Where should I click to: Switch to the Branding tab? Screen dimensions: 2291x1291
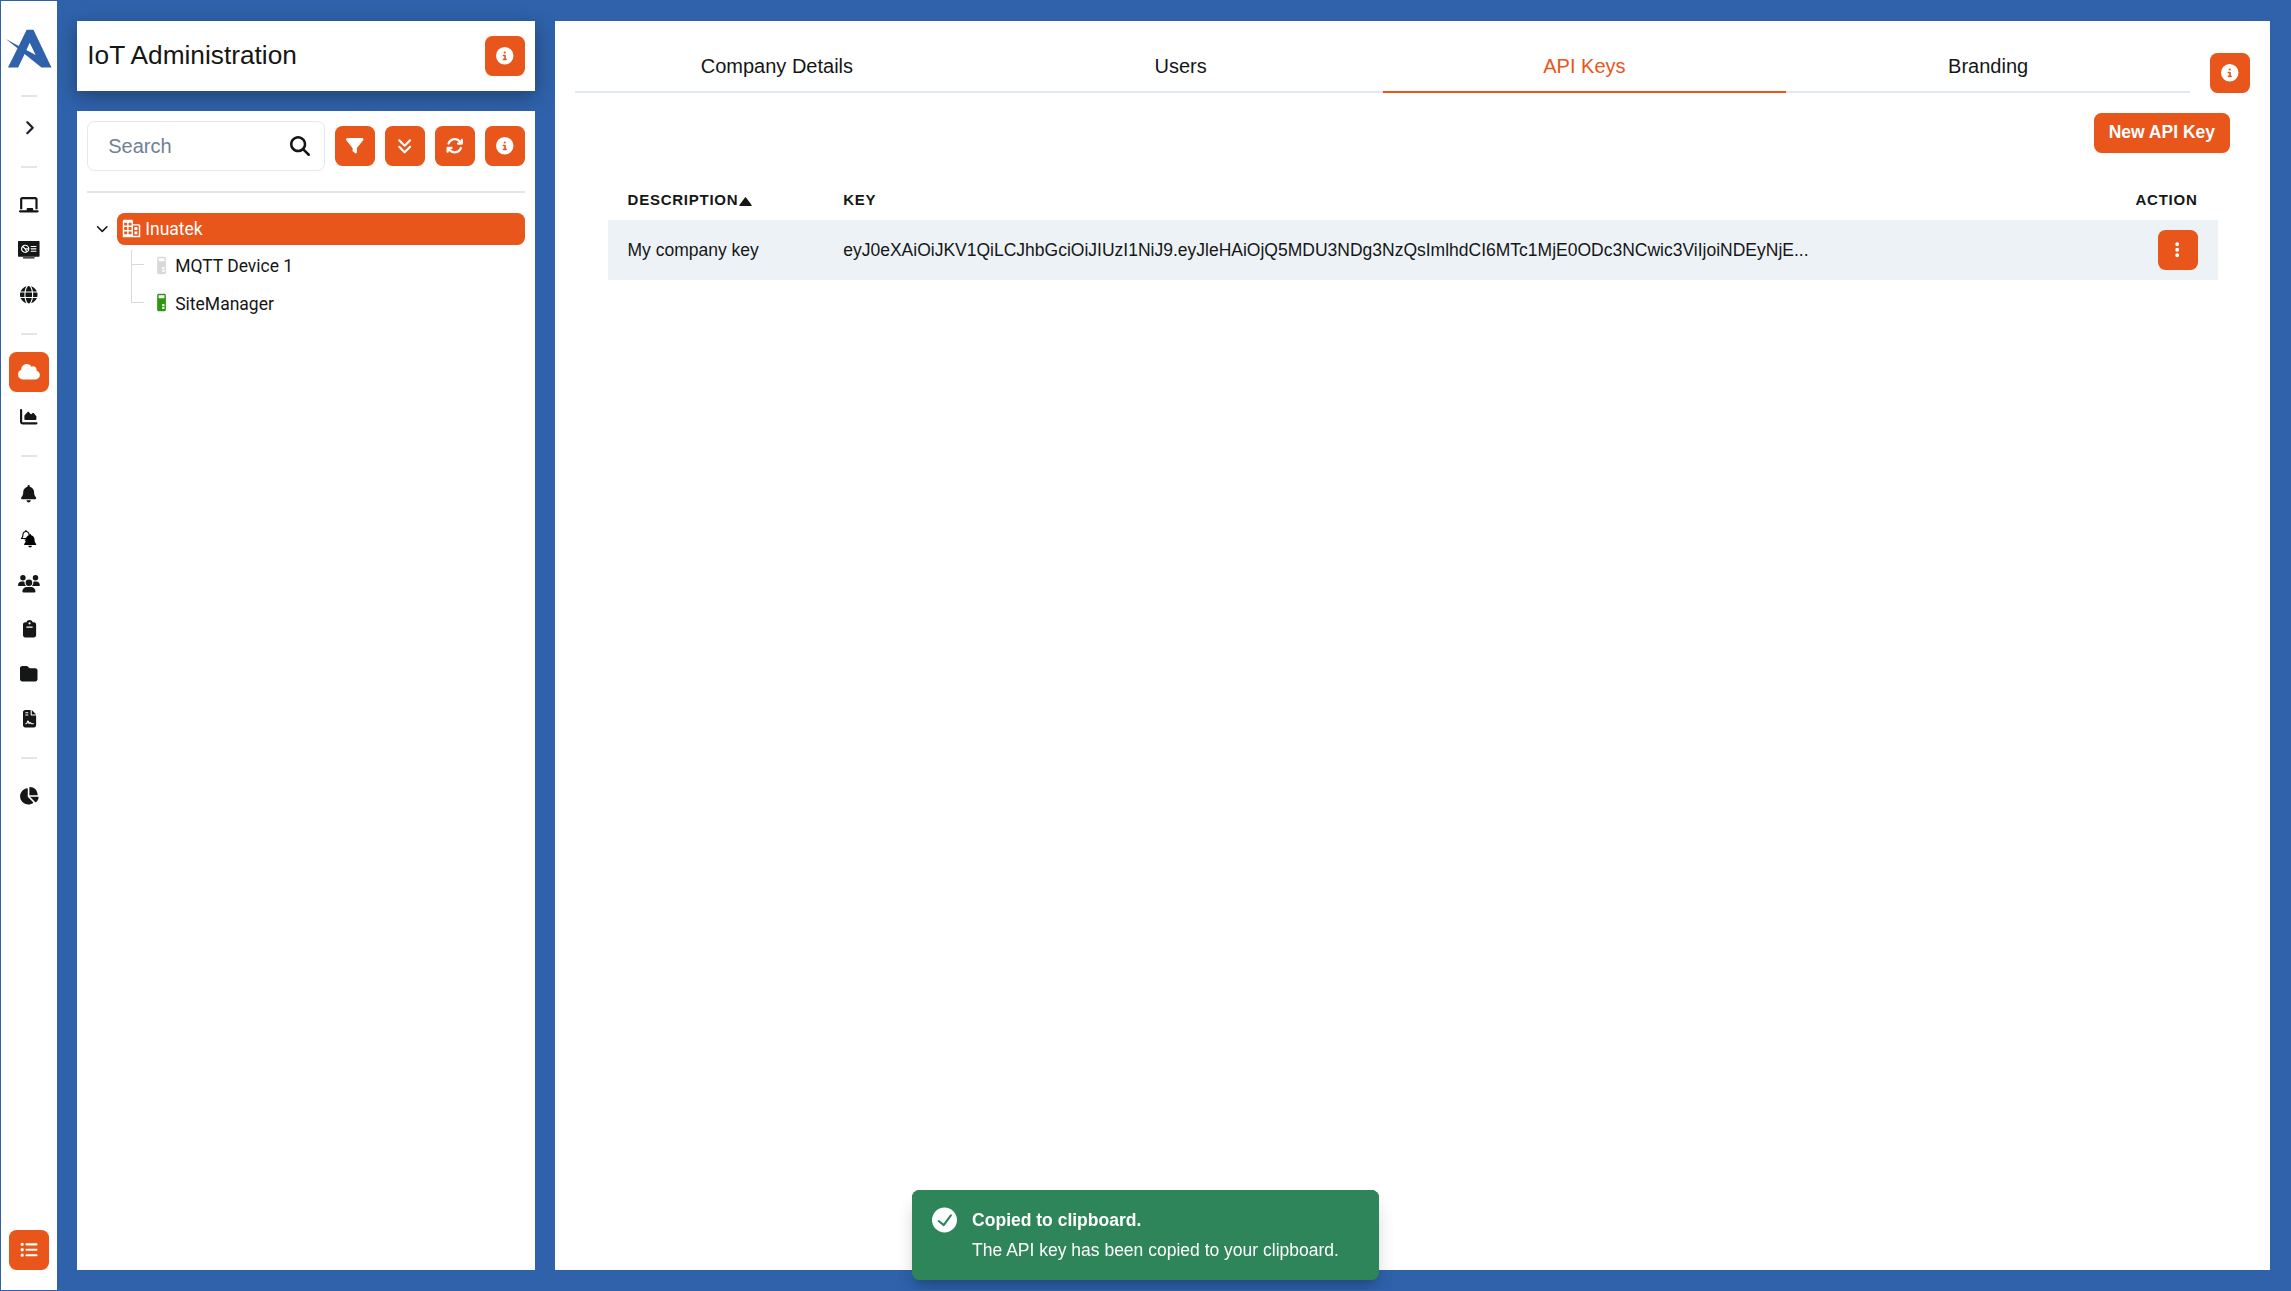pos(1987,66)
